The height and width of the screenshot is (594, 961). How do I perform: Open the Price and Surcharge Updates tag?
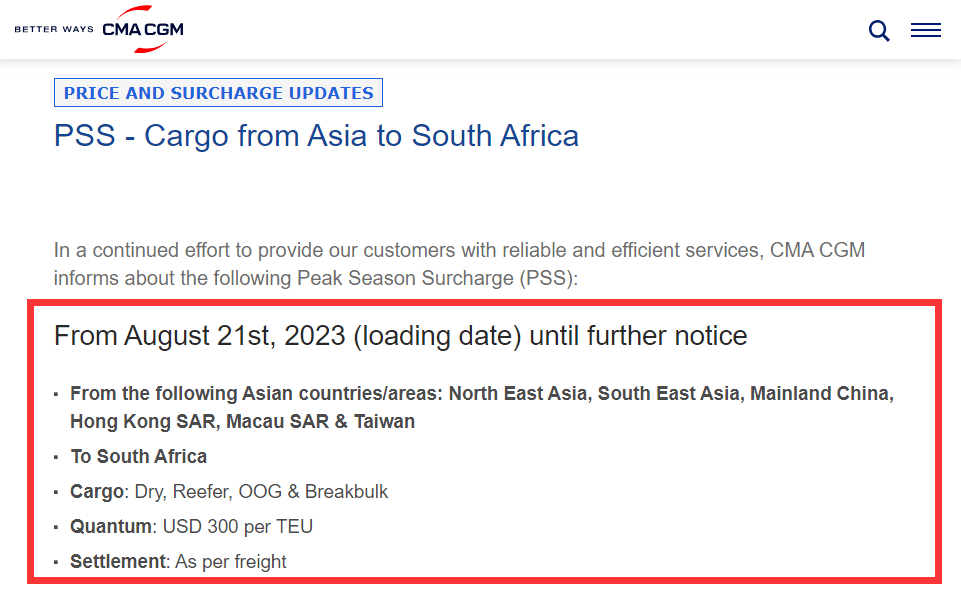(218, 93)
